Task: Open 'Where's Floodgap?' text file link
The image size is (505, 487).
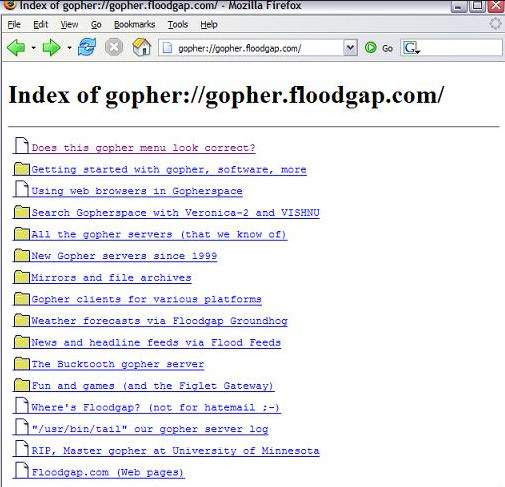Action: click(x=156, y=407)
